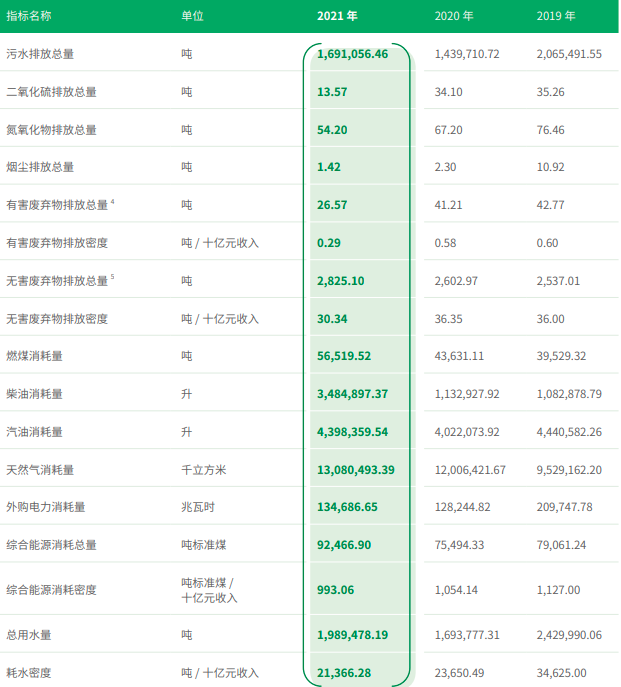Click the 燃煤消耗量 2021 value 56,519.52
The height and width of the screenshot is (687, 621).
coord(344,356)
